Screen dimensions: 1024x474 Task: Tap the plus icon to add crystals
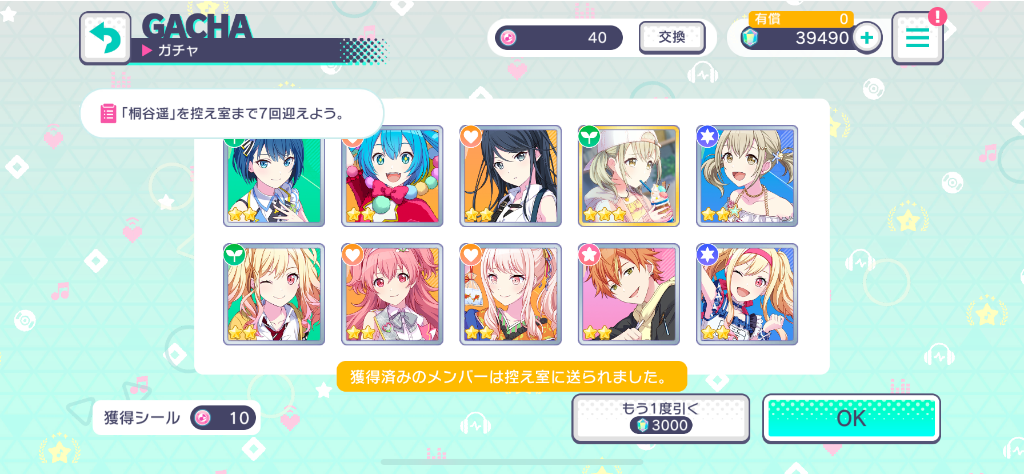pos(867,38)
